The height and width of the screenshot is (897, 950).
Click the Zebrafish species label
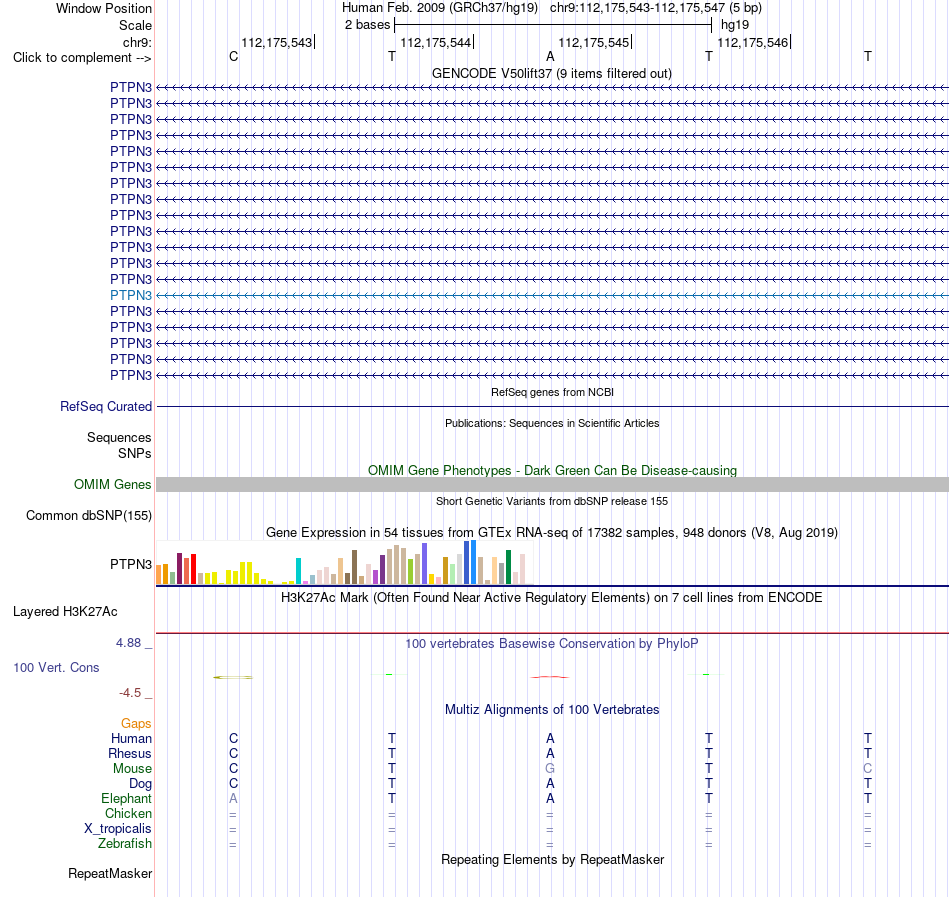(x=125, y=844)
